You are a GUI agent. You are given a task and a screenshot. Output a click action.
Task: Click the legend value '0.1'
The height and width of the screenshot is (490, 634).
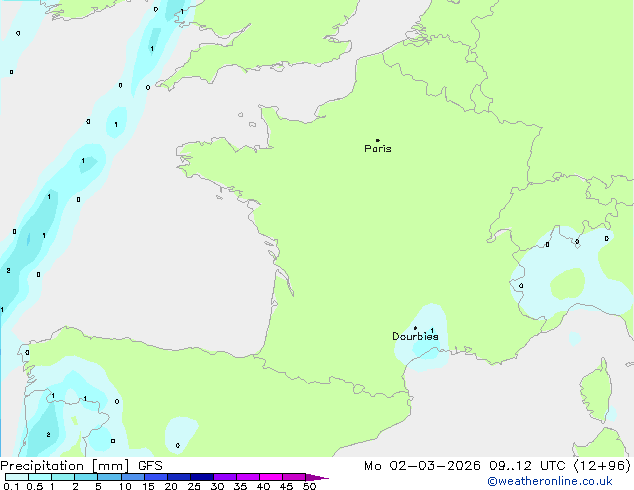[x=11, y=486]
